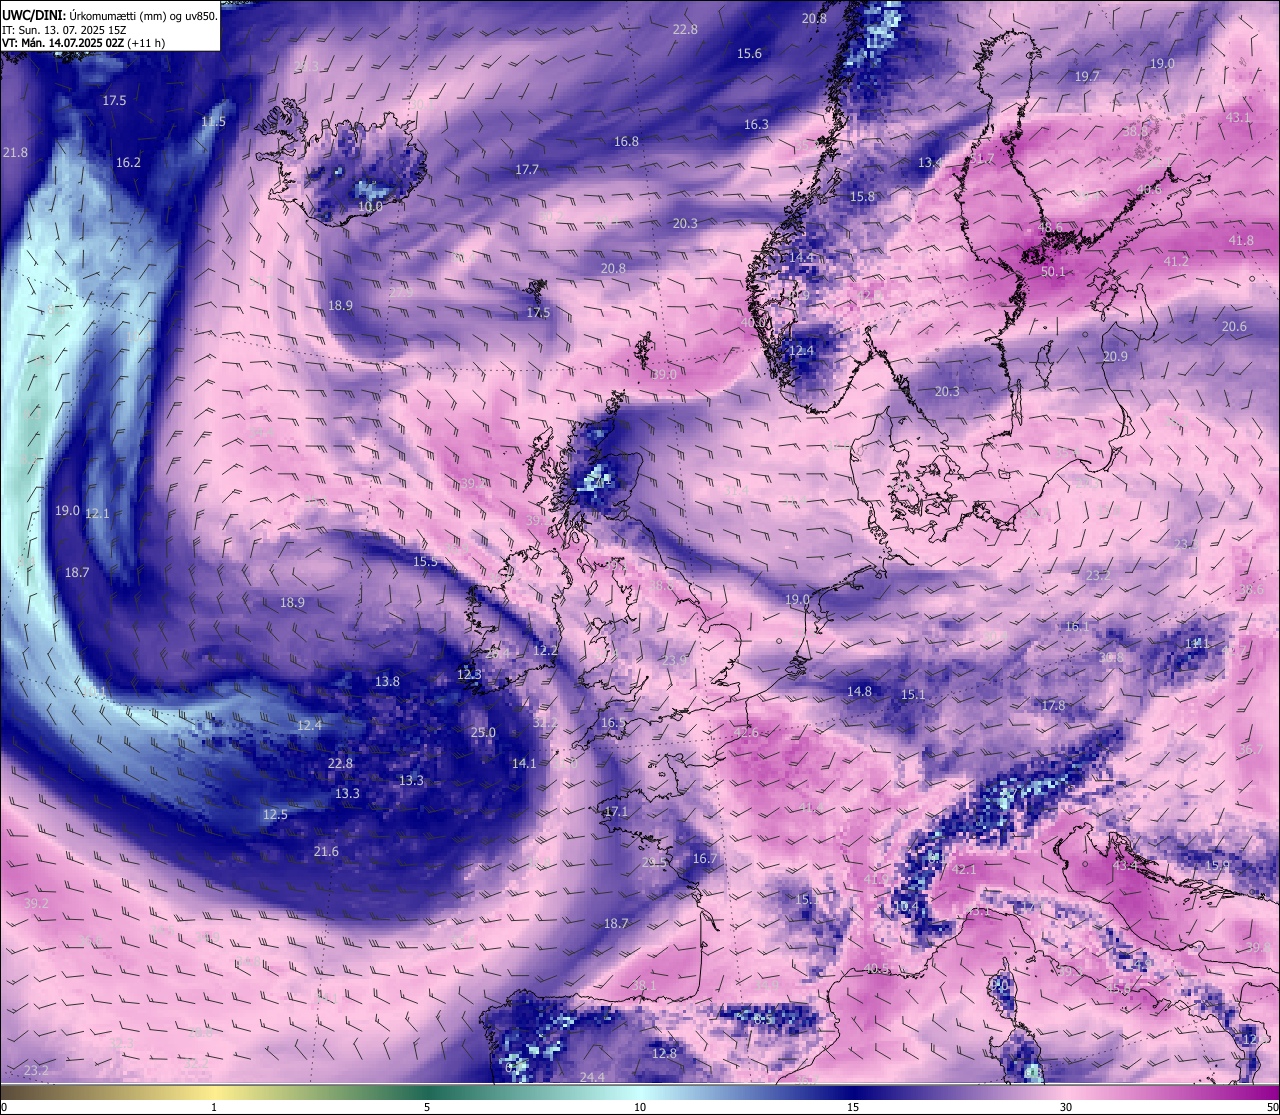Click the '20.6' value on the map
The image size is (1280, 1115).
(x=1234, y=327)
